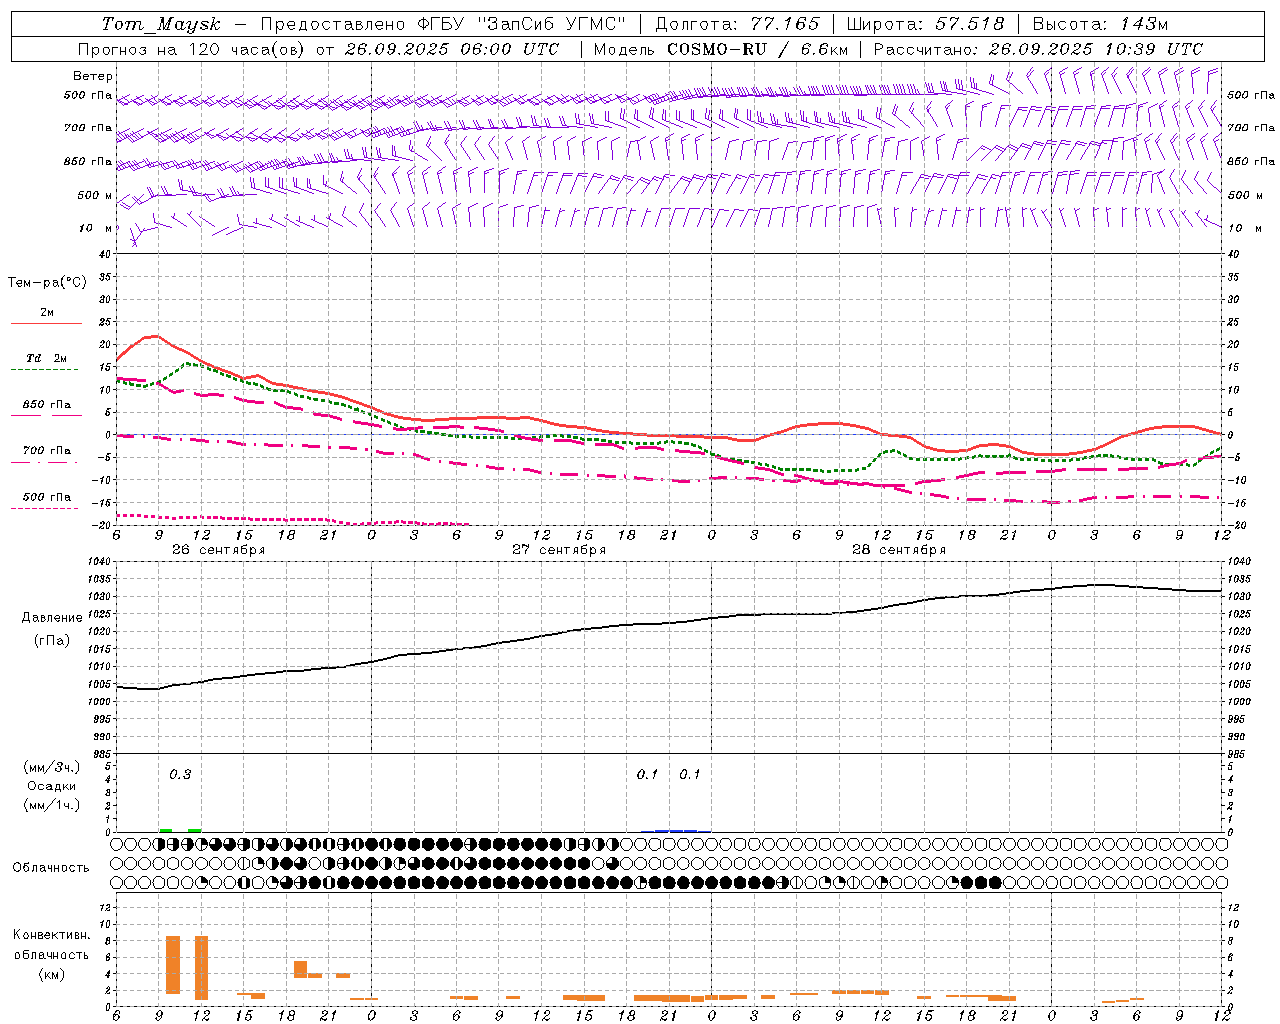The width and height of the screenshot is (1280, 1024).
Task: Click the Облачность cloud cover label
Action: click(x=51, y=867)
